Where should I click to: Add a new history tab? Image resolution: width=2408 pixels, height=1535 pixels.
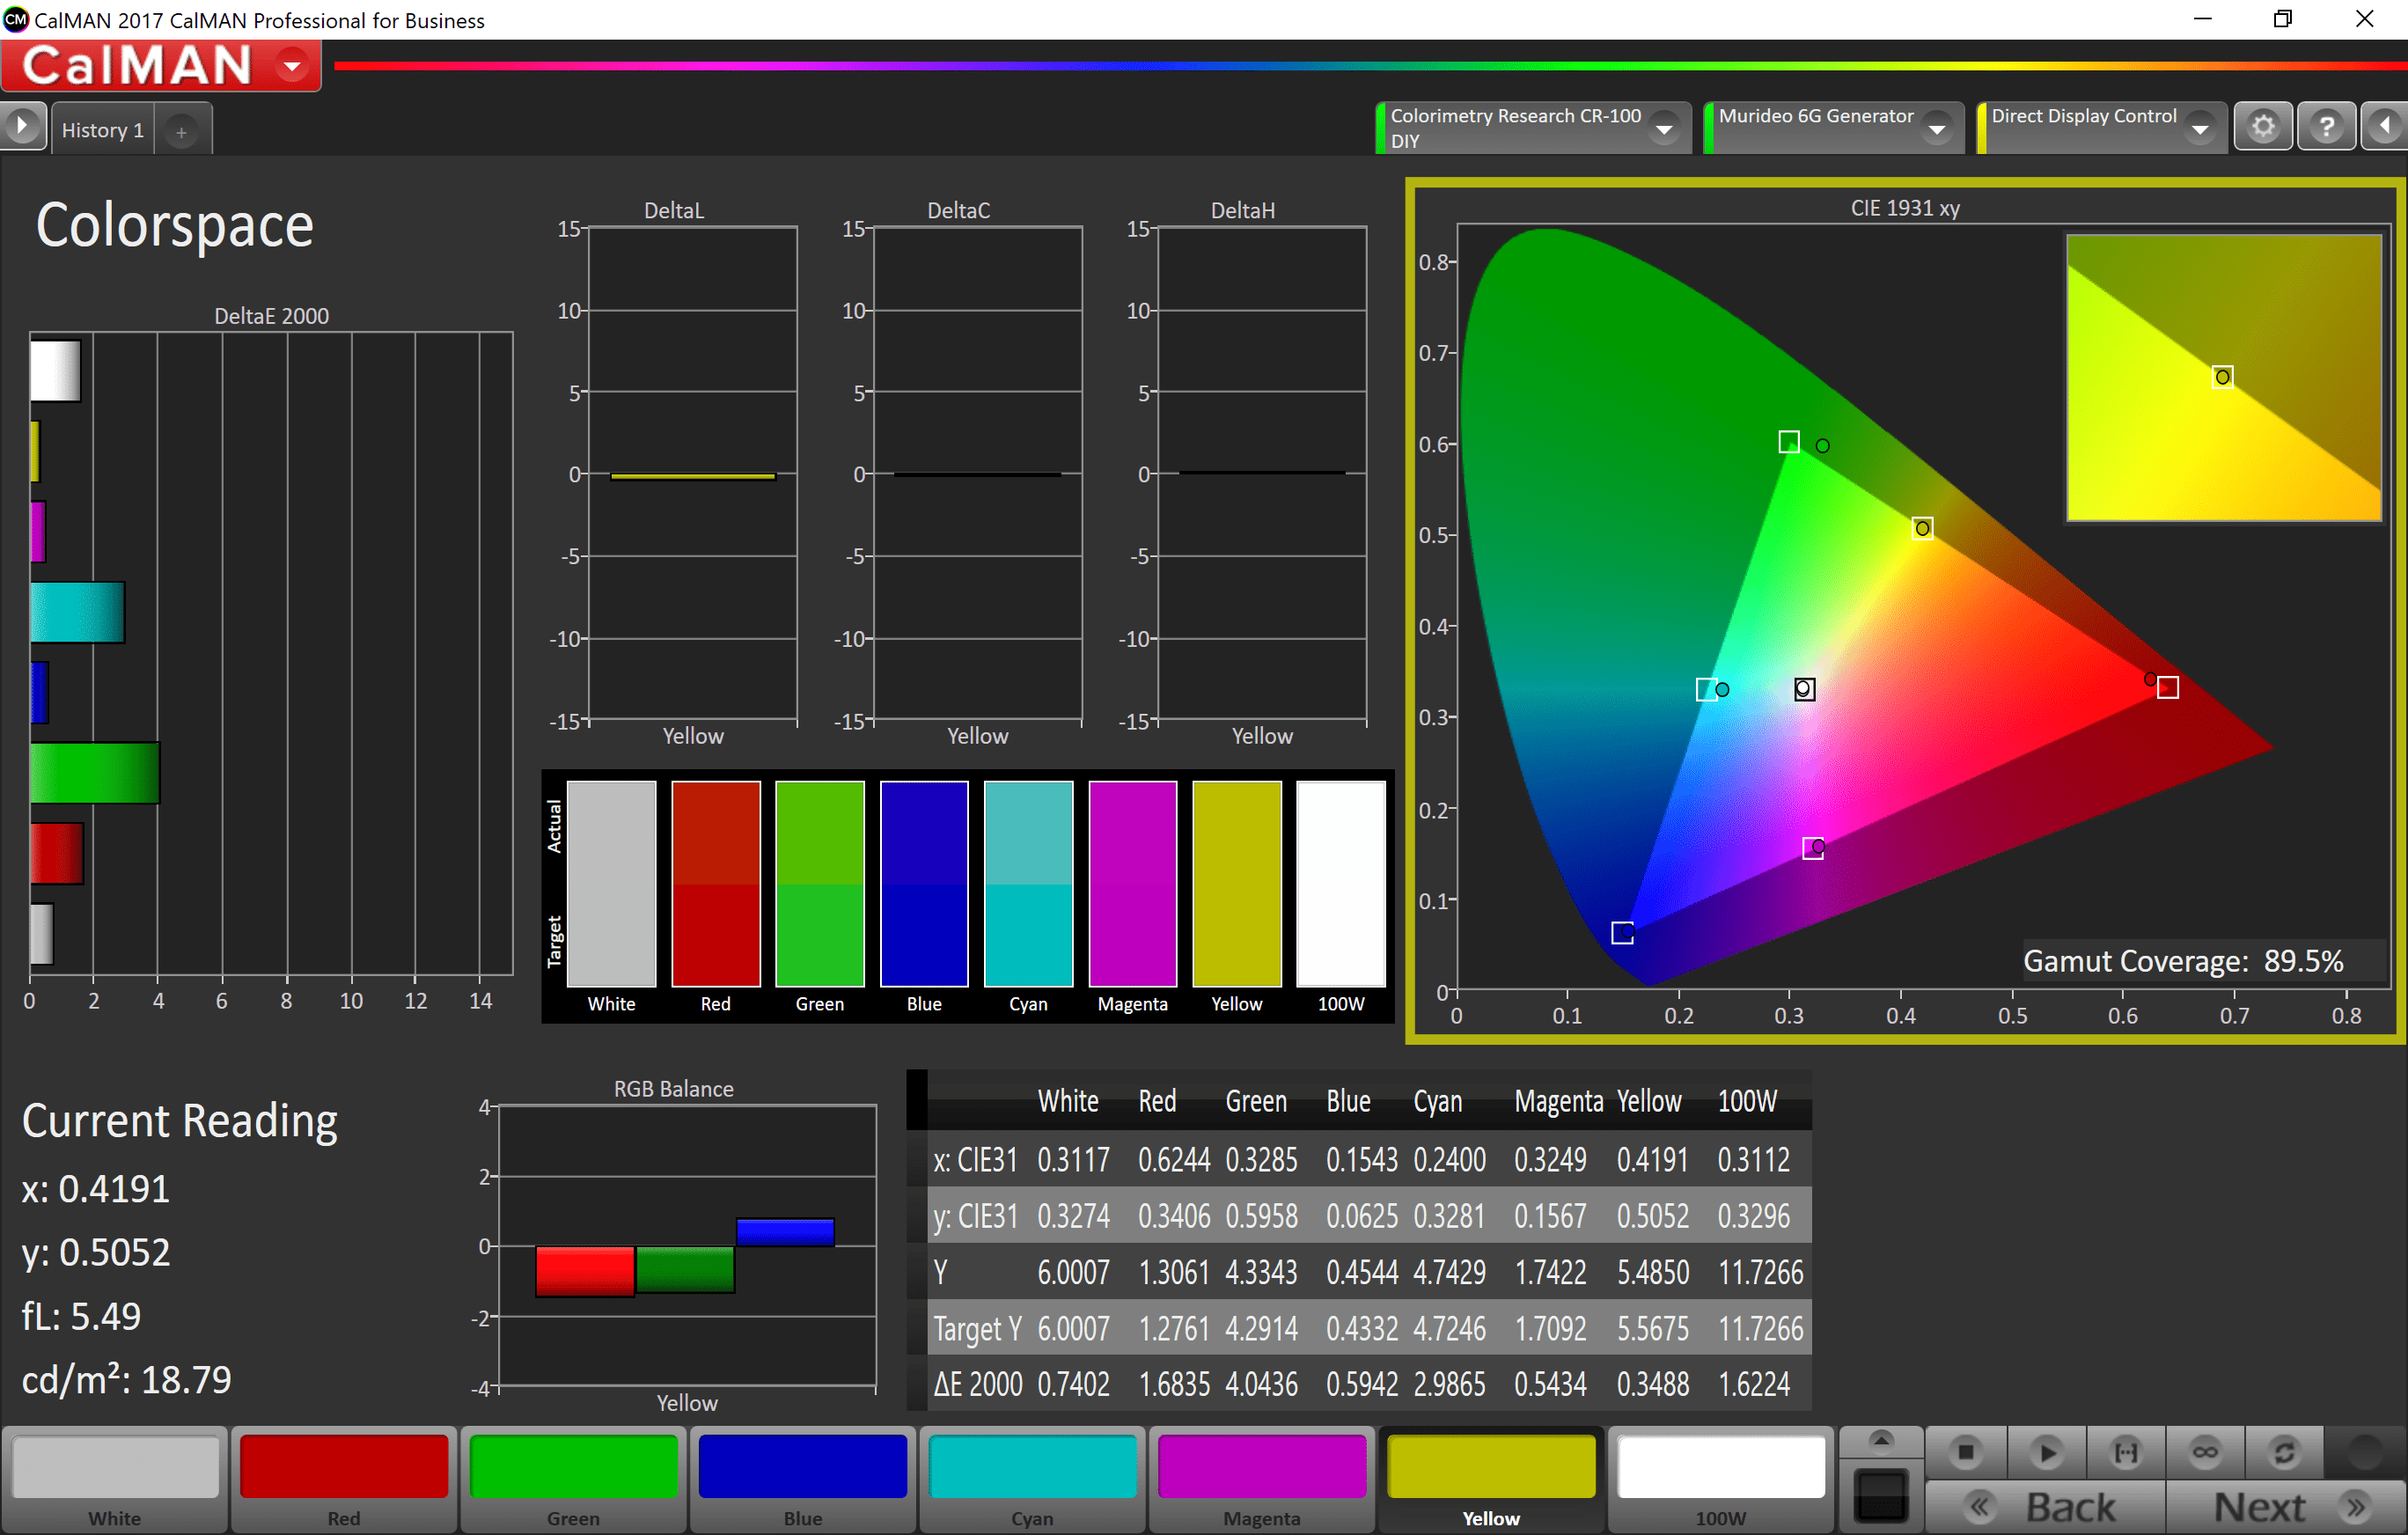click(x=181, y=132)
